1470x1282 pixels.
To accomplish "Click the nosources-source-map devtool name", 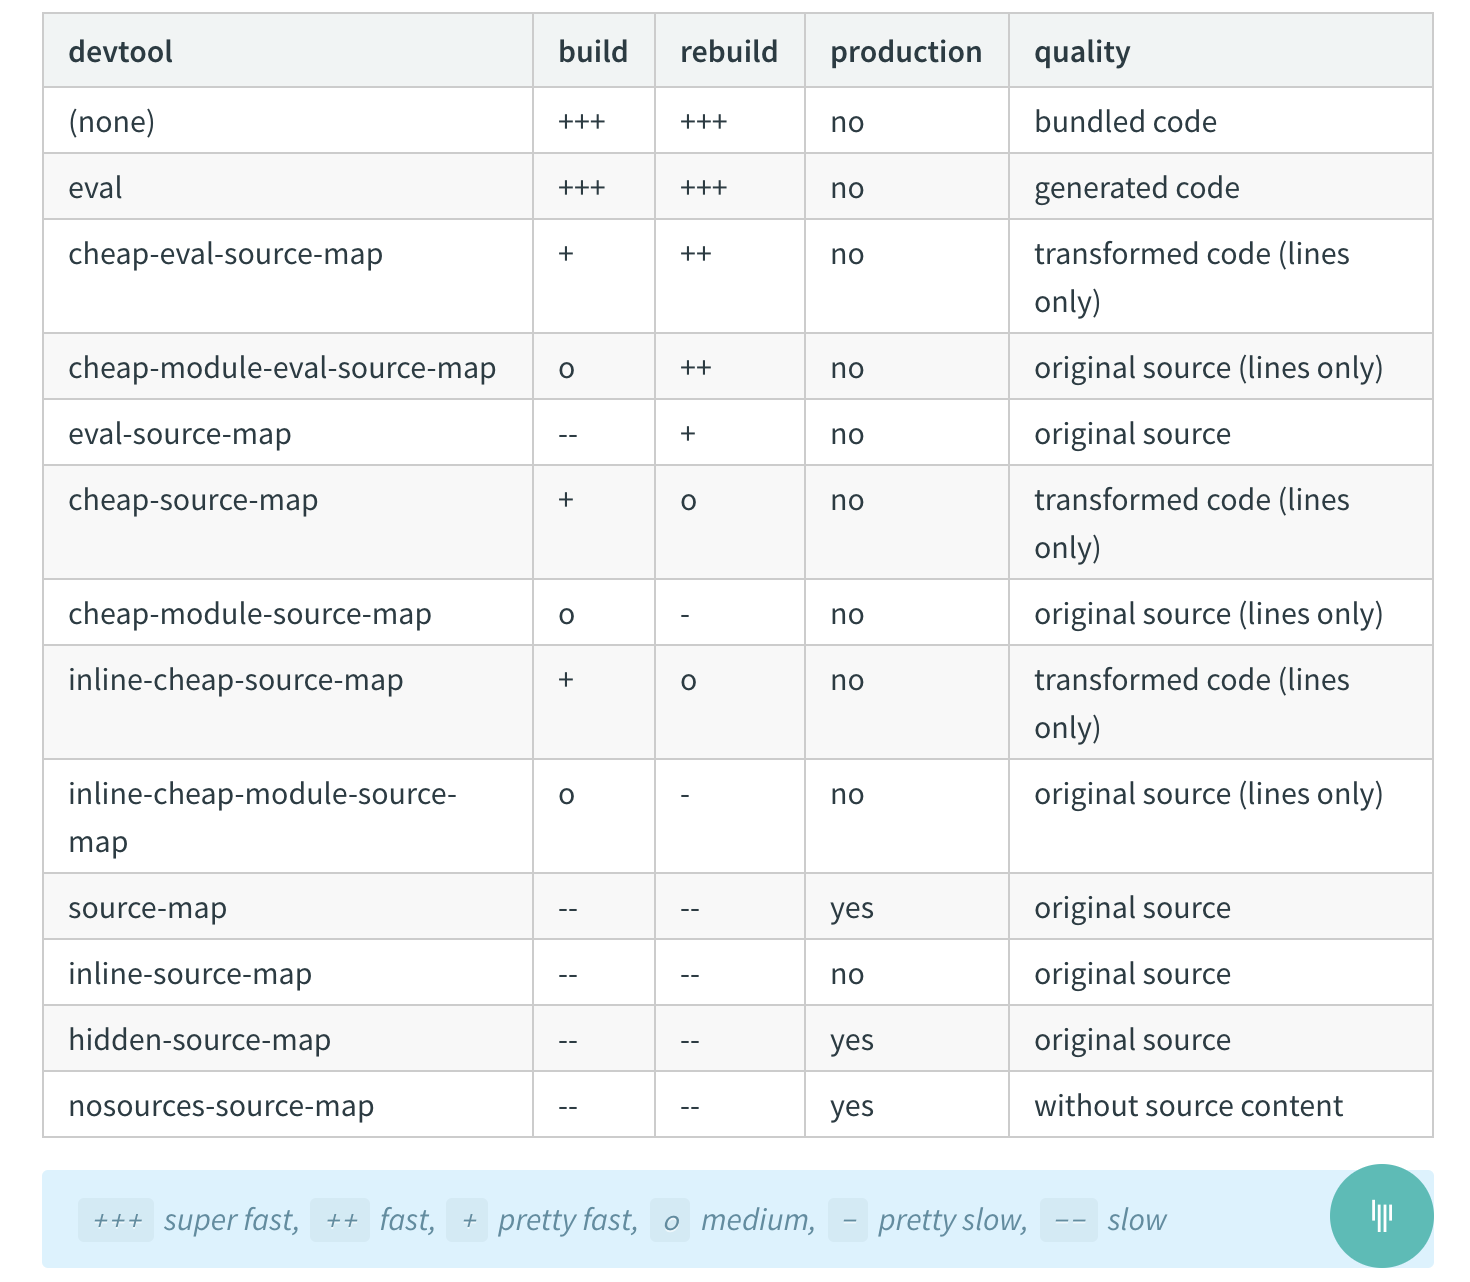I will [x=221, y=1106].
